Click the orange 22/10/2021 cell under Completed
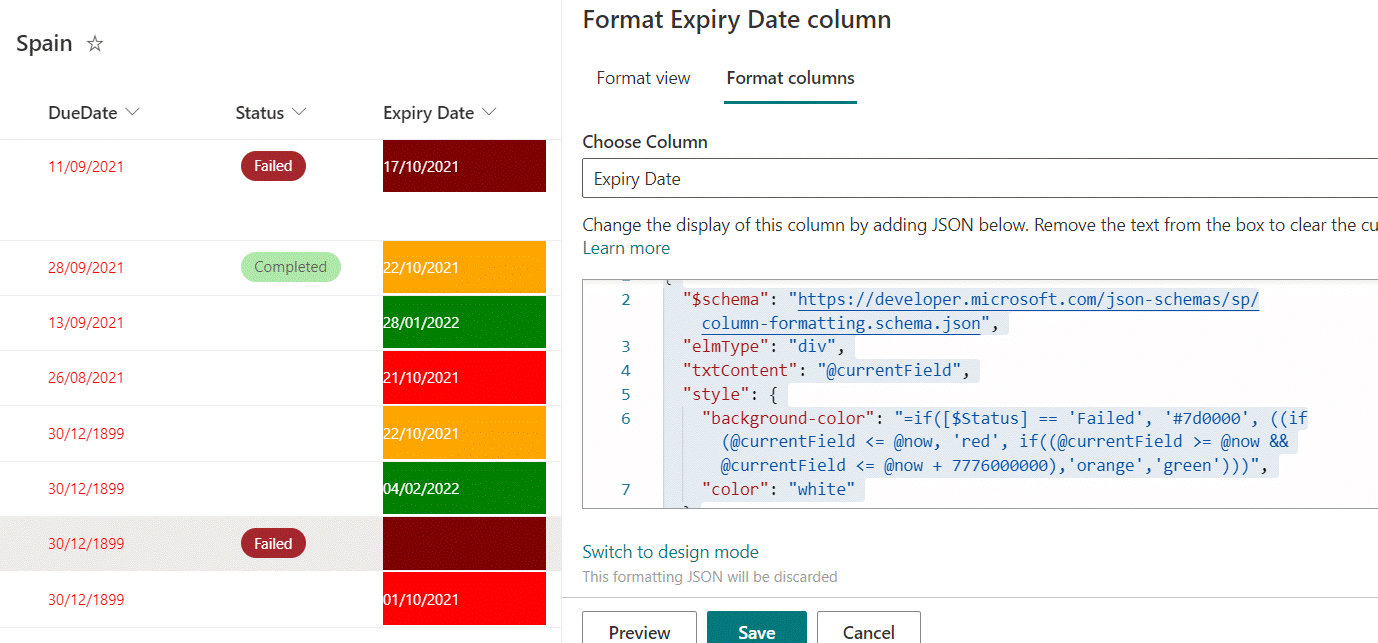1378x643 pixels. pos(464,267)
